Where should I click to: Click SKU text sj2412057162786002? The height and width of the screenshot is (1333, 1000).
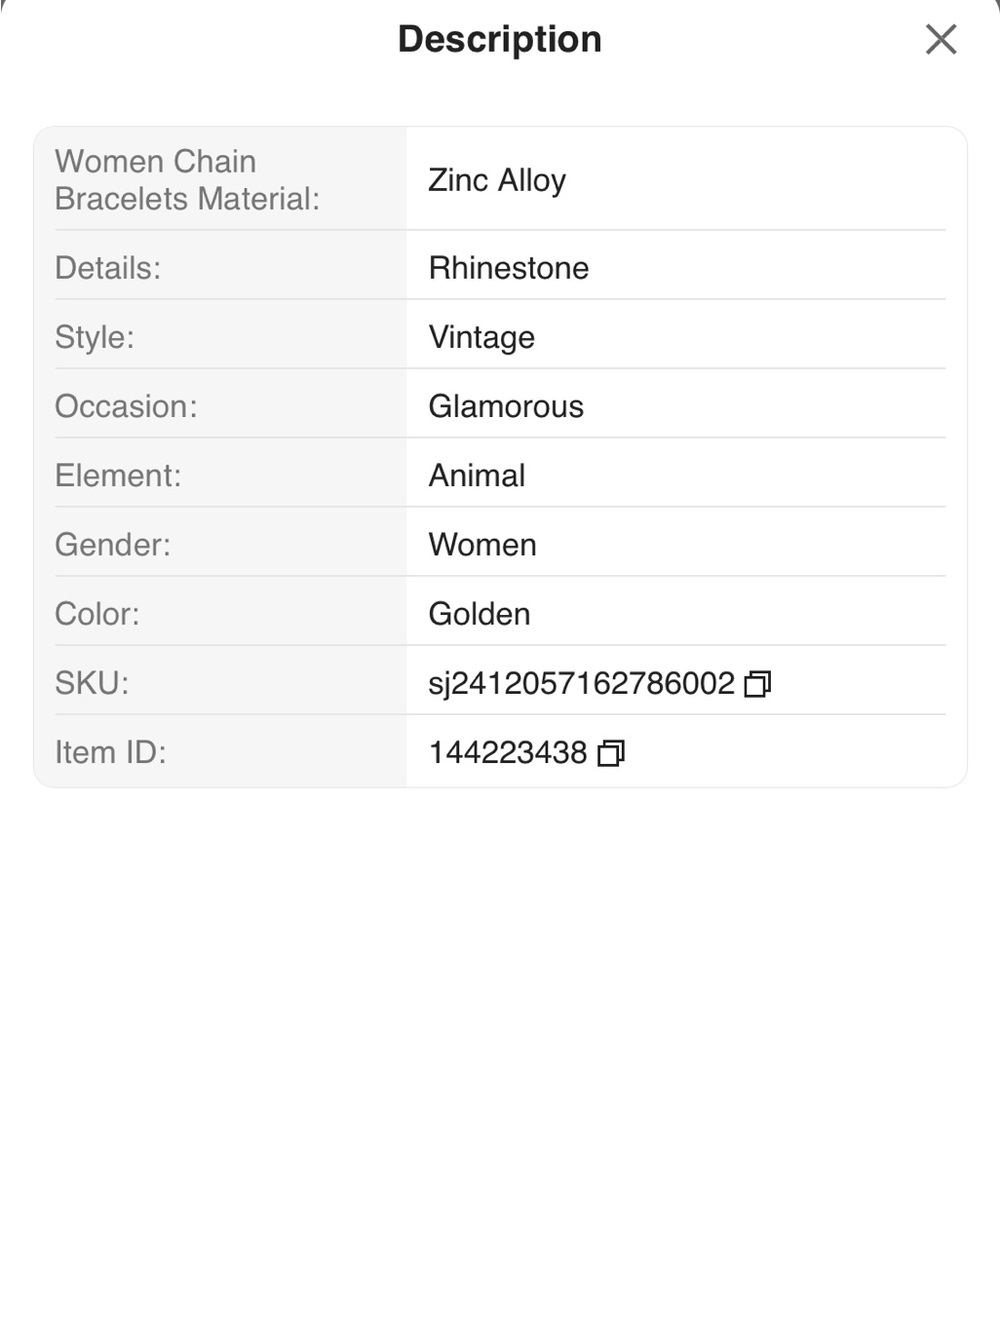(581, 683)
